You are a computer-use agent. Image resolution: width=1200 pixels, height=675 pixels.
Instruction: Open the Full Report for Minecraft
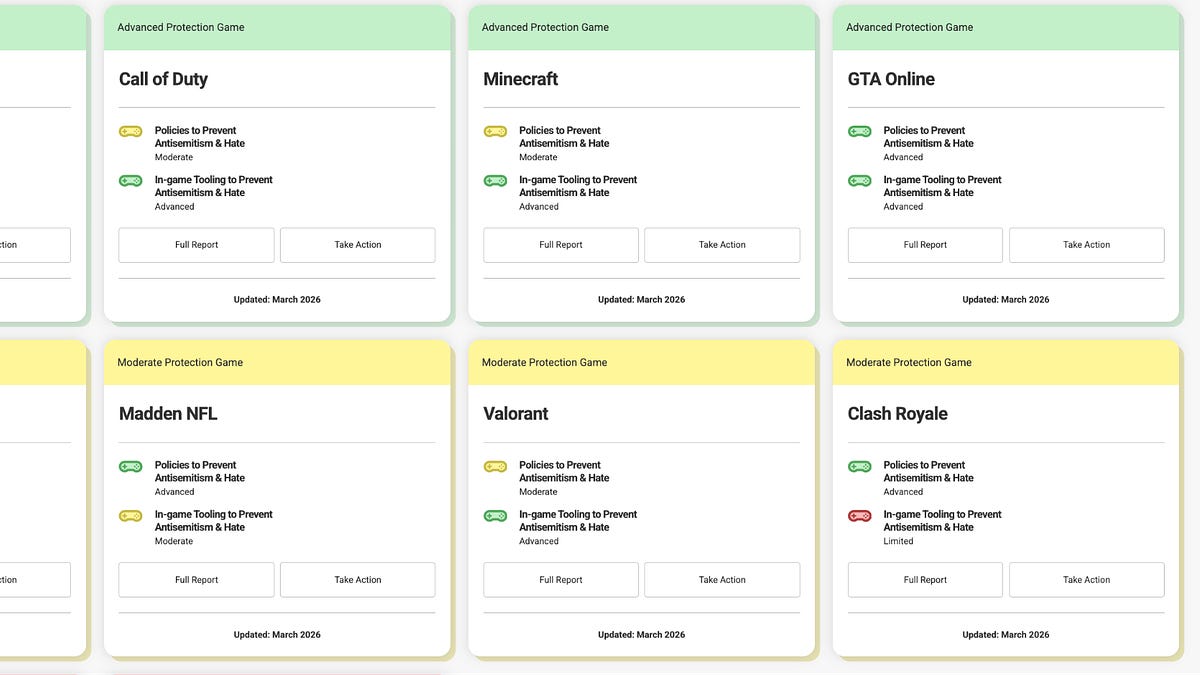pyautogui.click(x=561, y=245)
